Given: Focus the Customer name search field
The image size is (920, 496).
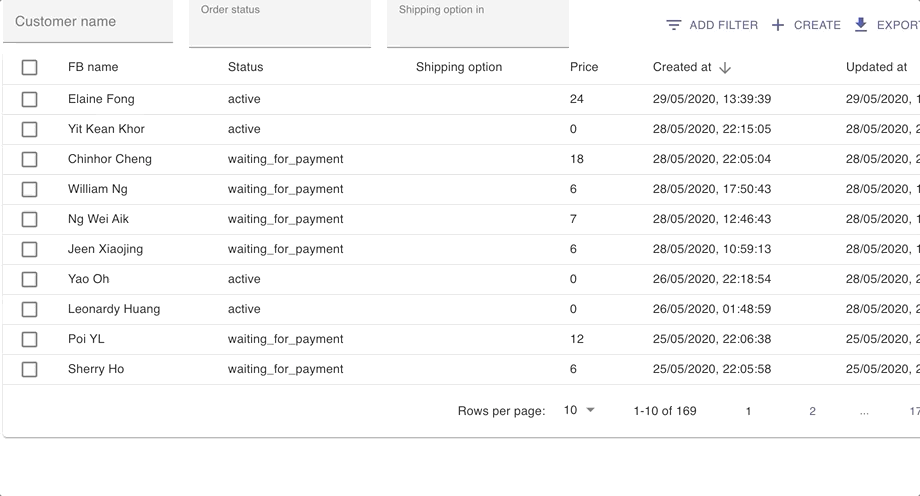Looking at the screenshot, I should pyautogui.click(x=88, y=22).
